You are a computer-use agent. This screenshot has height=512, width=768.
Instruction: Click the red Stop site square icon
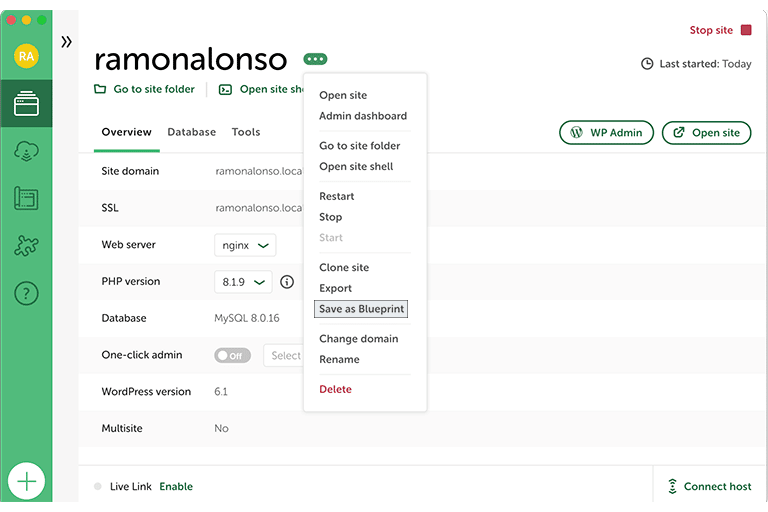tap(746, 30)
